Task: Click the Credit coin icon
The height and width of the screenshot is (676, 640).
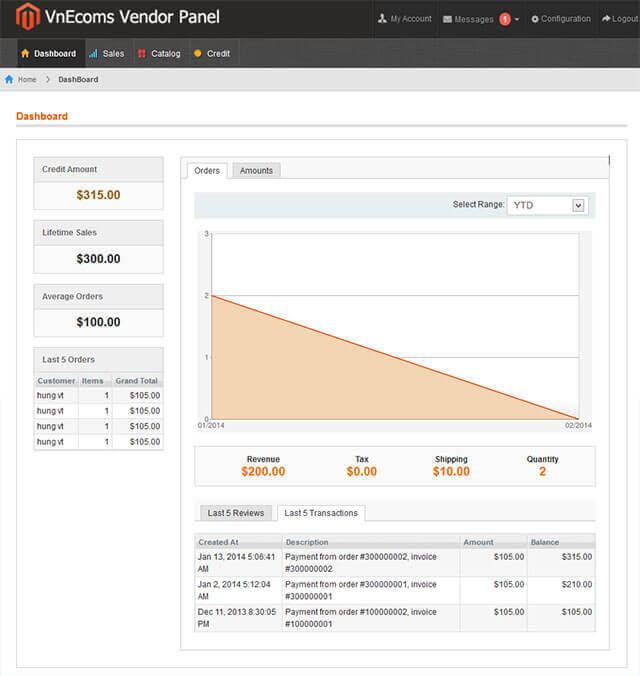Action: coord(198,53)
